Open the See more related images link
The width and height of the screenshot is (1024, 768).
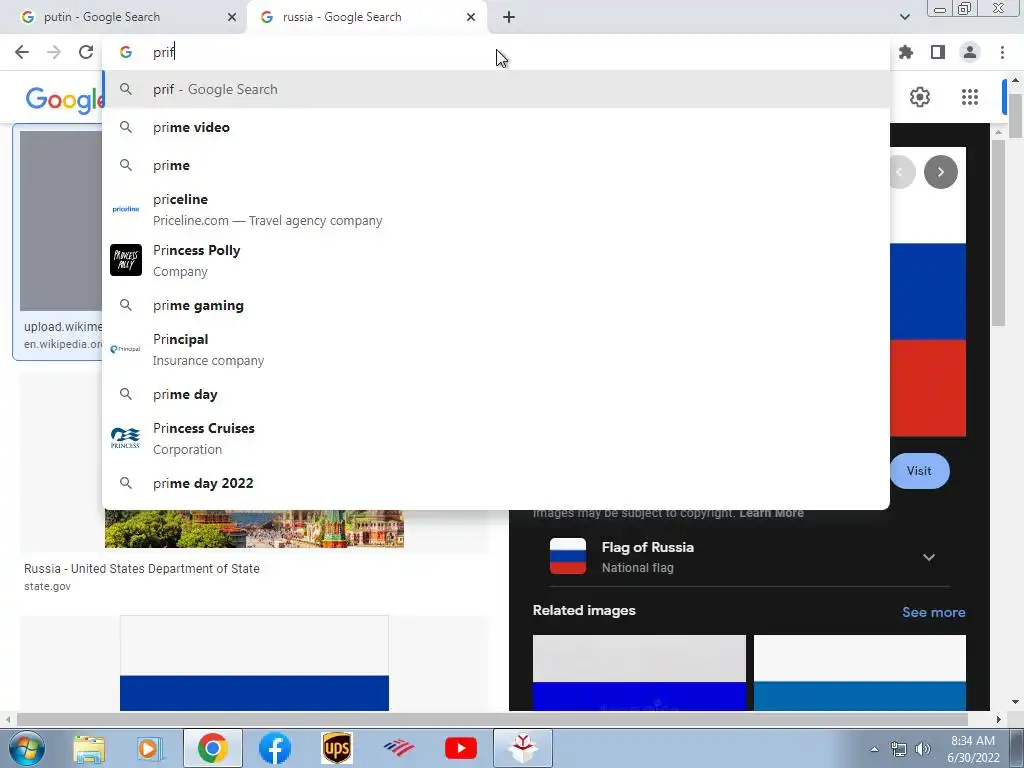click(x=933, y=612)
